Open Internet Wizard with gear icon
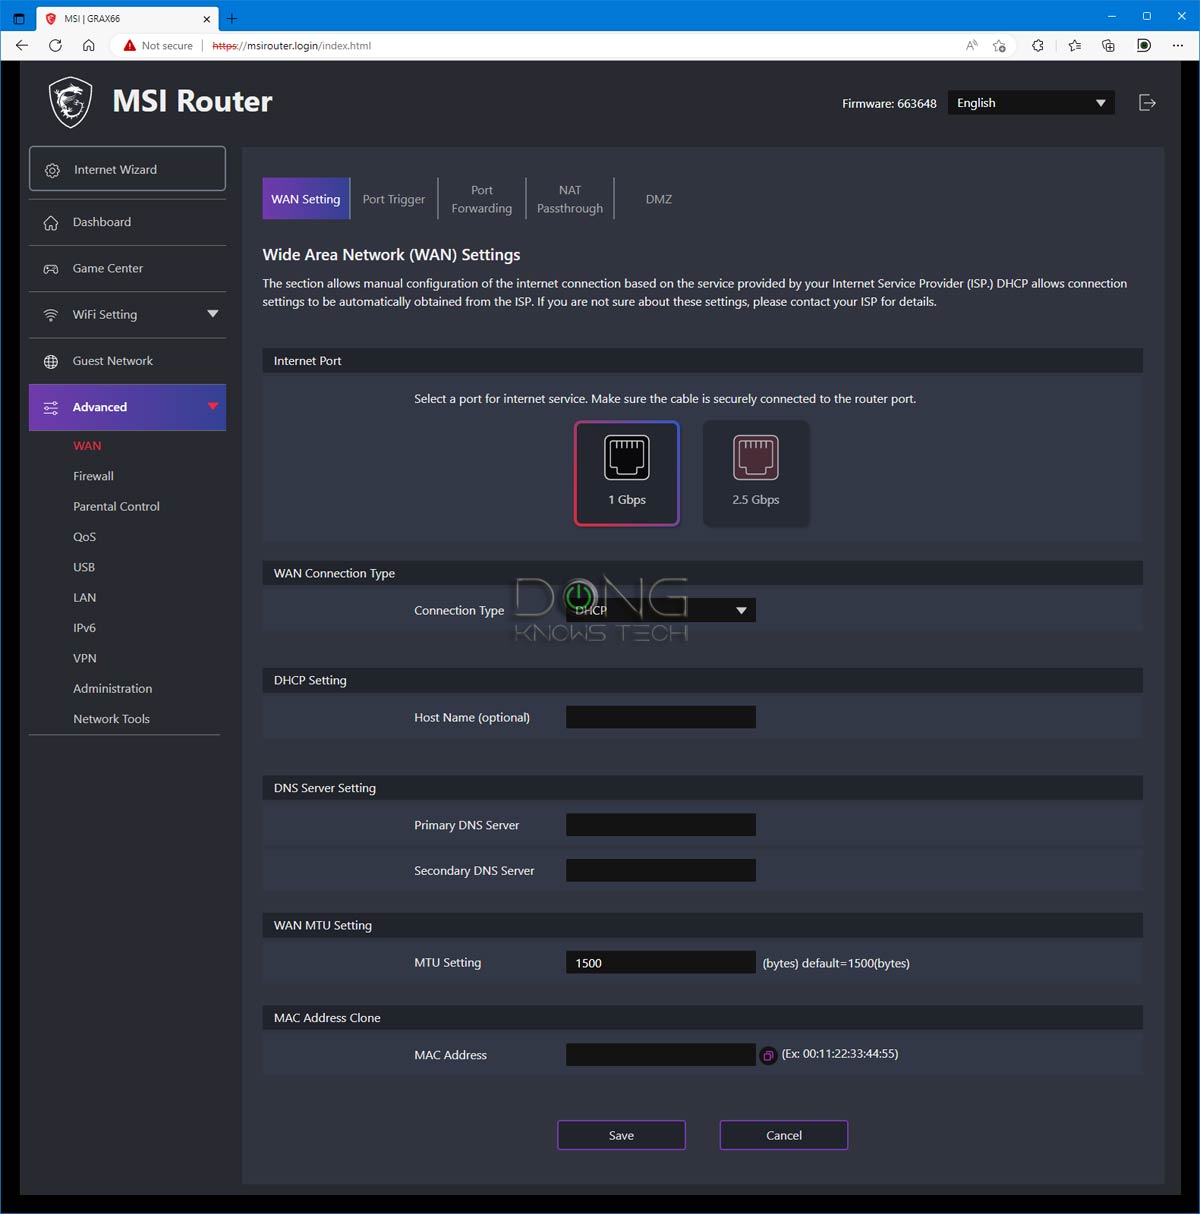The height and width of the screenshot is (1214, 1200). (127, 169)
